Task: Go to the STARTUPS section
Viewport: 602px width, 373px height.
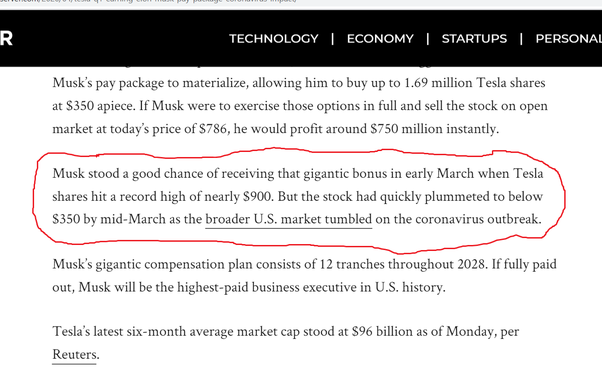Action: [474, 39]
